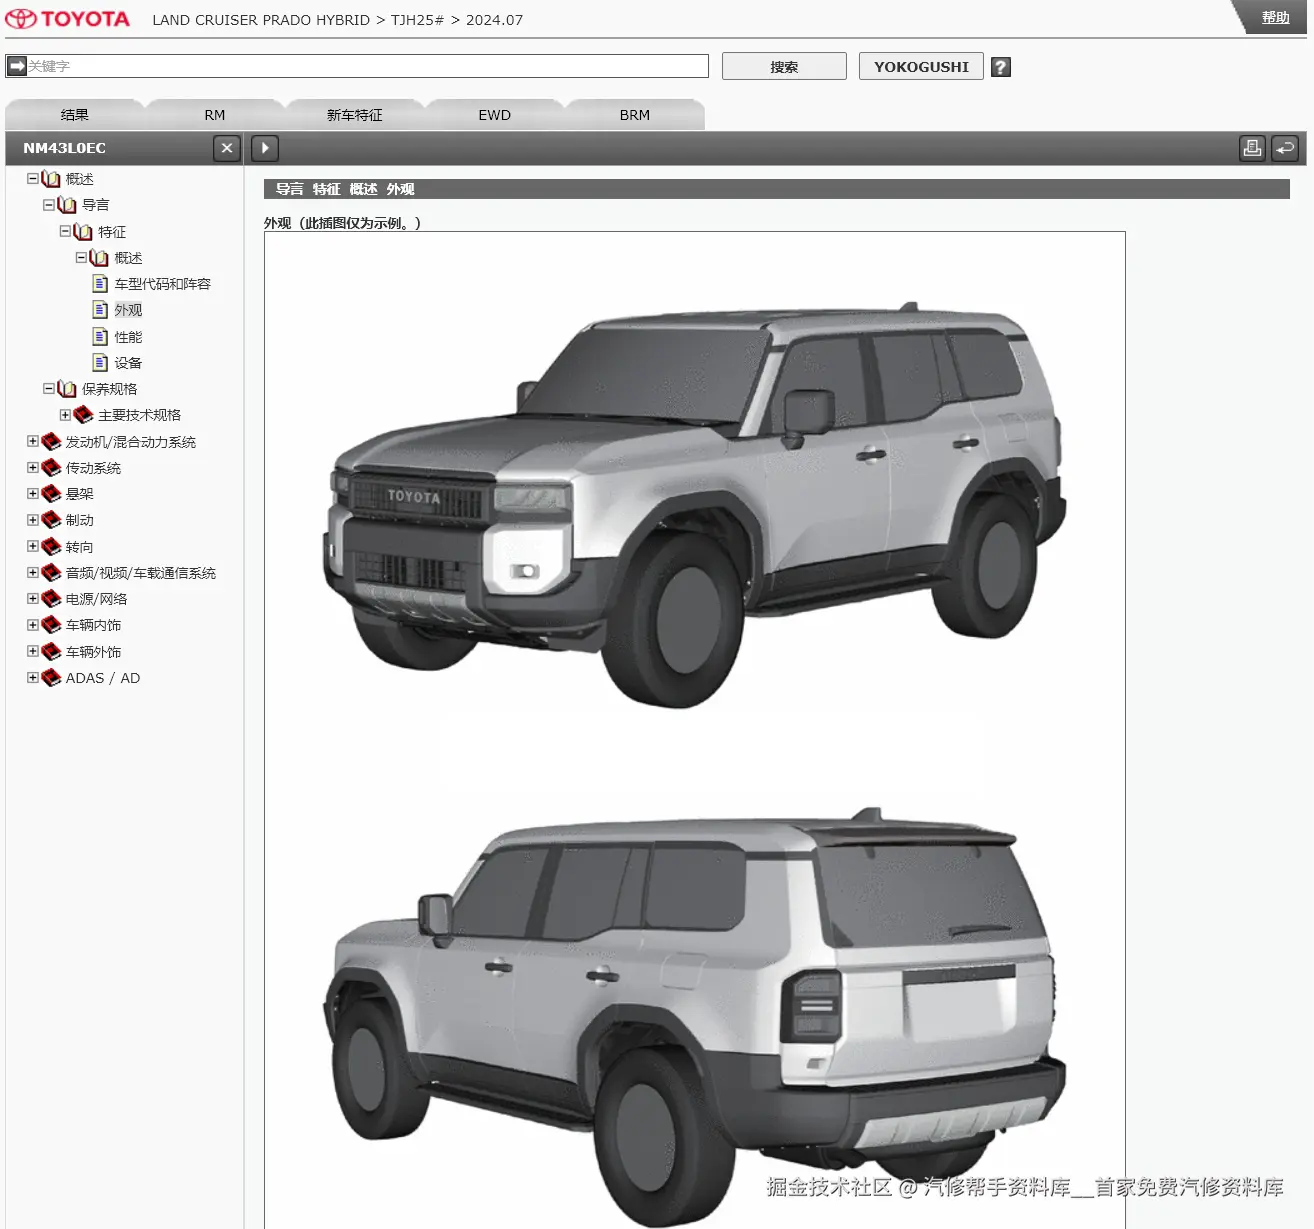1314x1229 pixels.
Task: Expand the 悬架 node
Action: pyautogui.click(x=32, y=493)
